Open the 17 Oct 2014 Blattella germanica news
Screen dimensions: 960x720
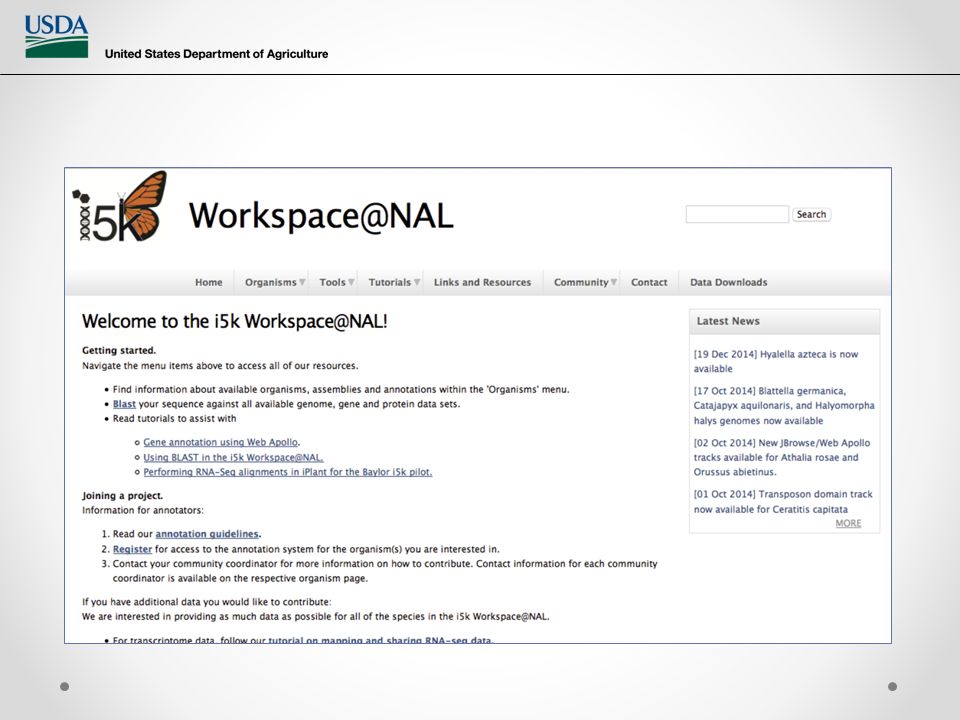pyautogui.click(x=784, y=405)
